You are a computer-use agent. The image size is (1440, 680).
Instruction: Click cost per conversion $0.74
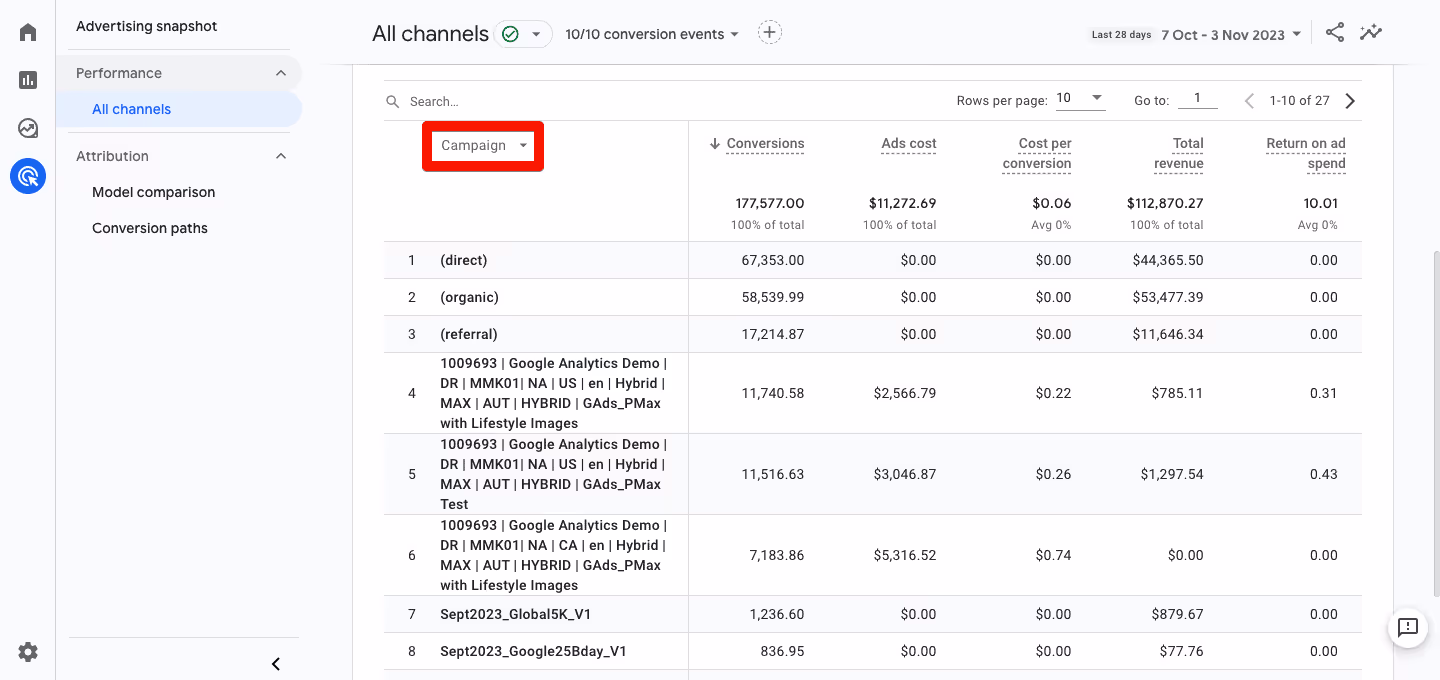(1053, 555)
